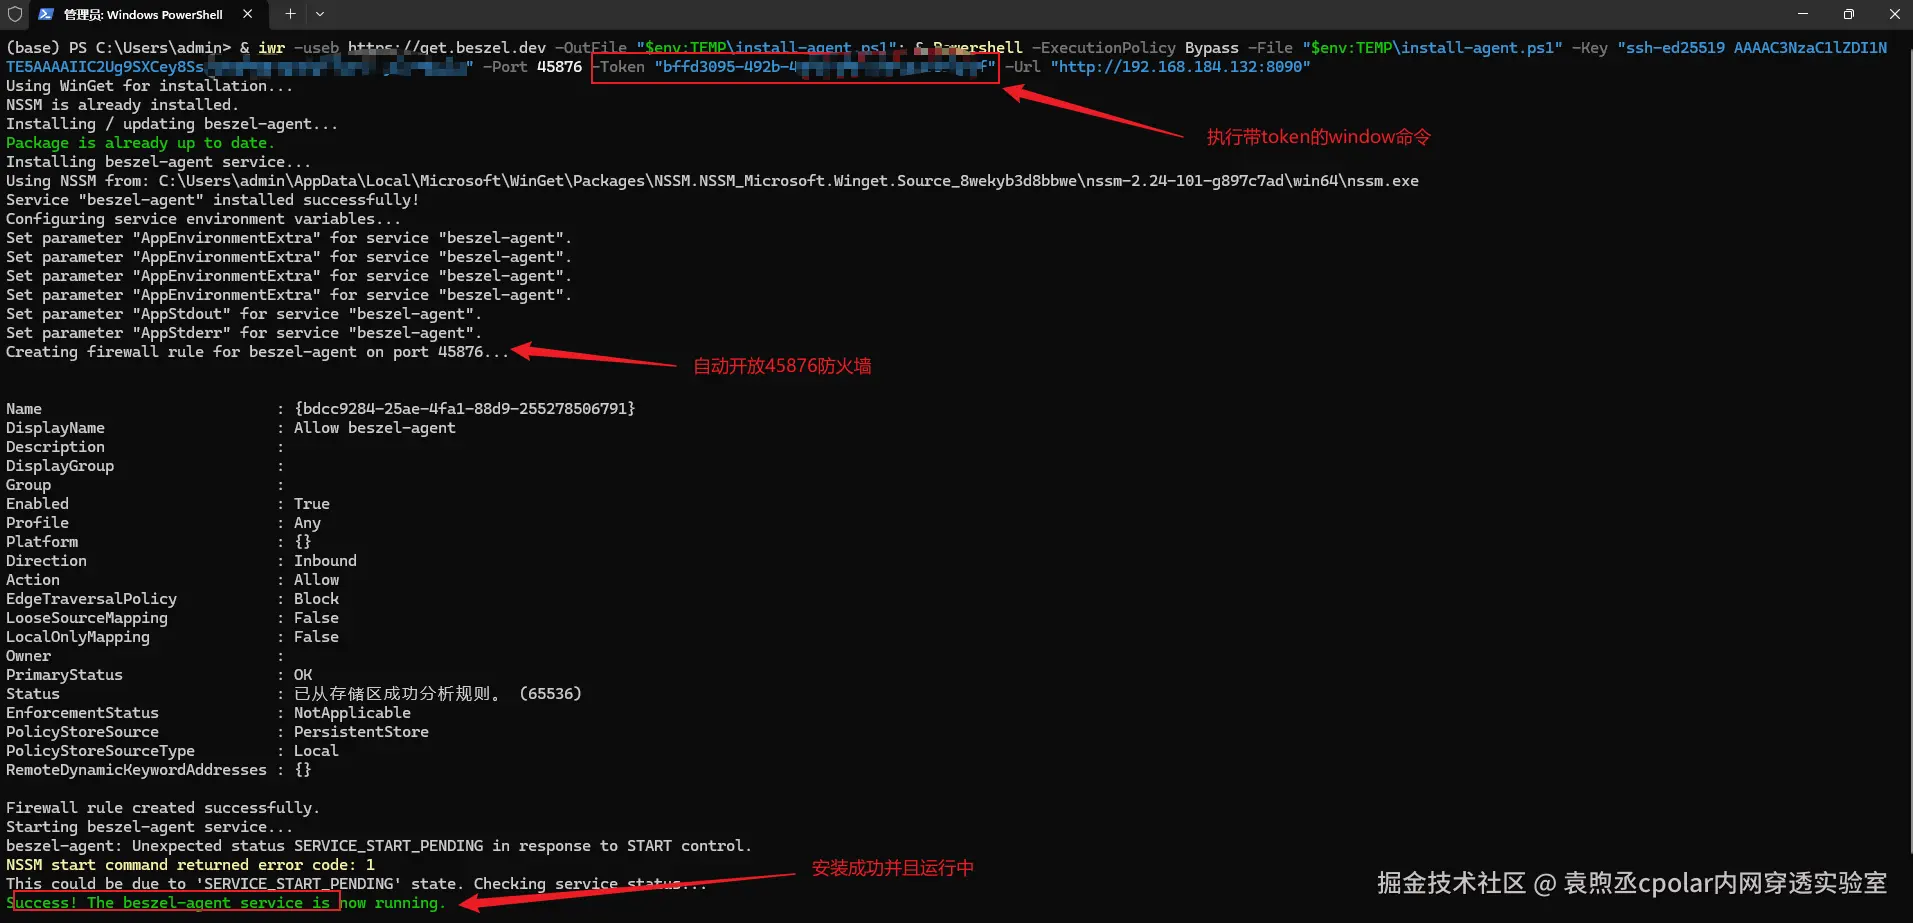The height and width of the screenshot is (923, 1913).
Task: Click the "Checking service status..." line
Action: (x=356, y=884)
